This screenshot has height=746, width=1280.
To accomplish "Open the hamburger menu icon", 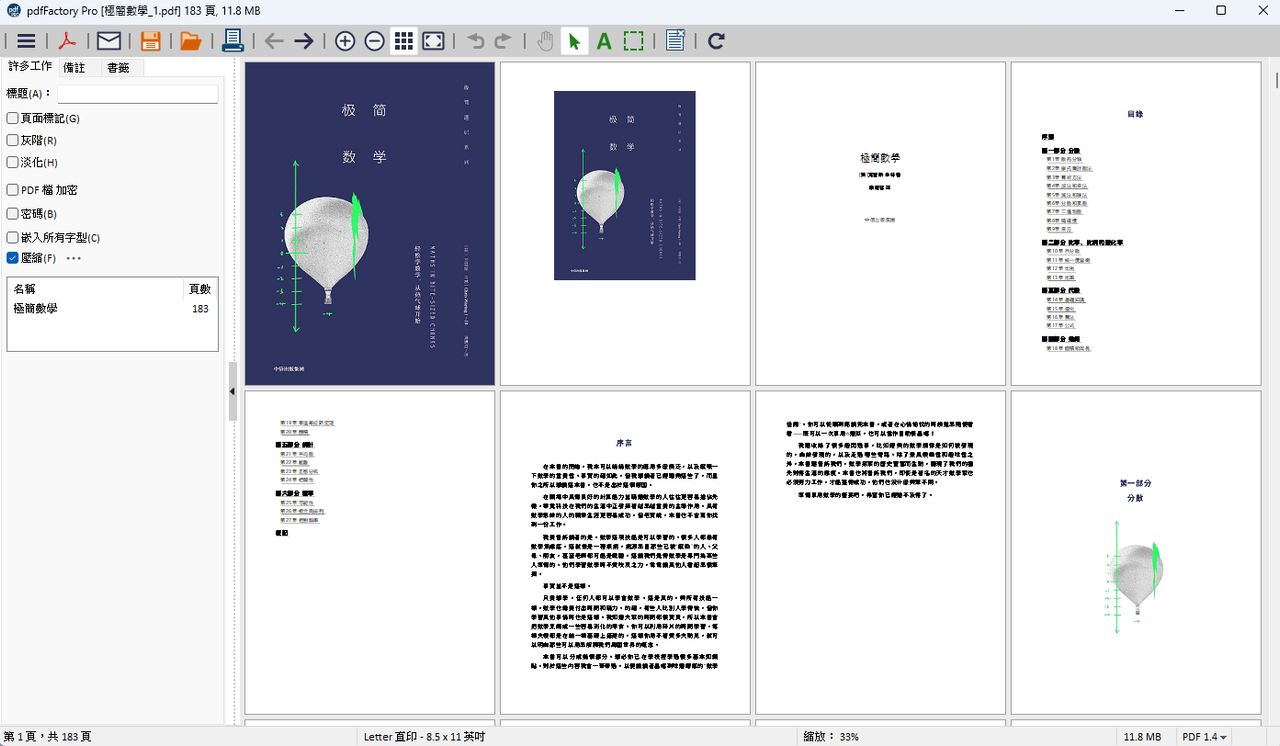I will [26, 41].
